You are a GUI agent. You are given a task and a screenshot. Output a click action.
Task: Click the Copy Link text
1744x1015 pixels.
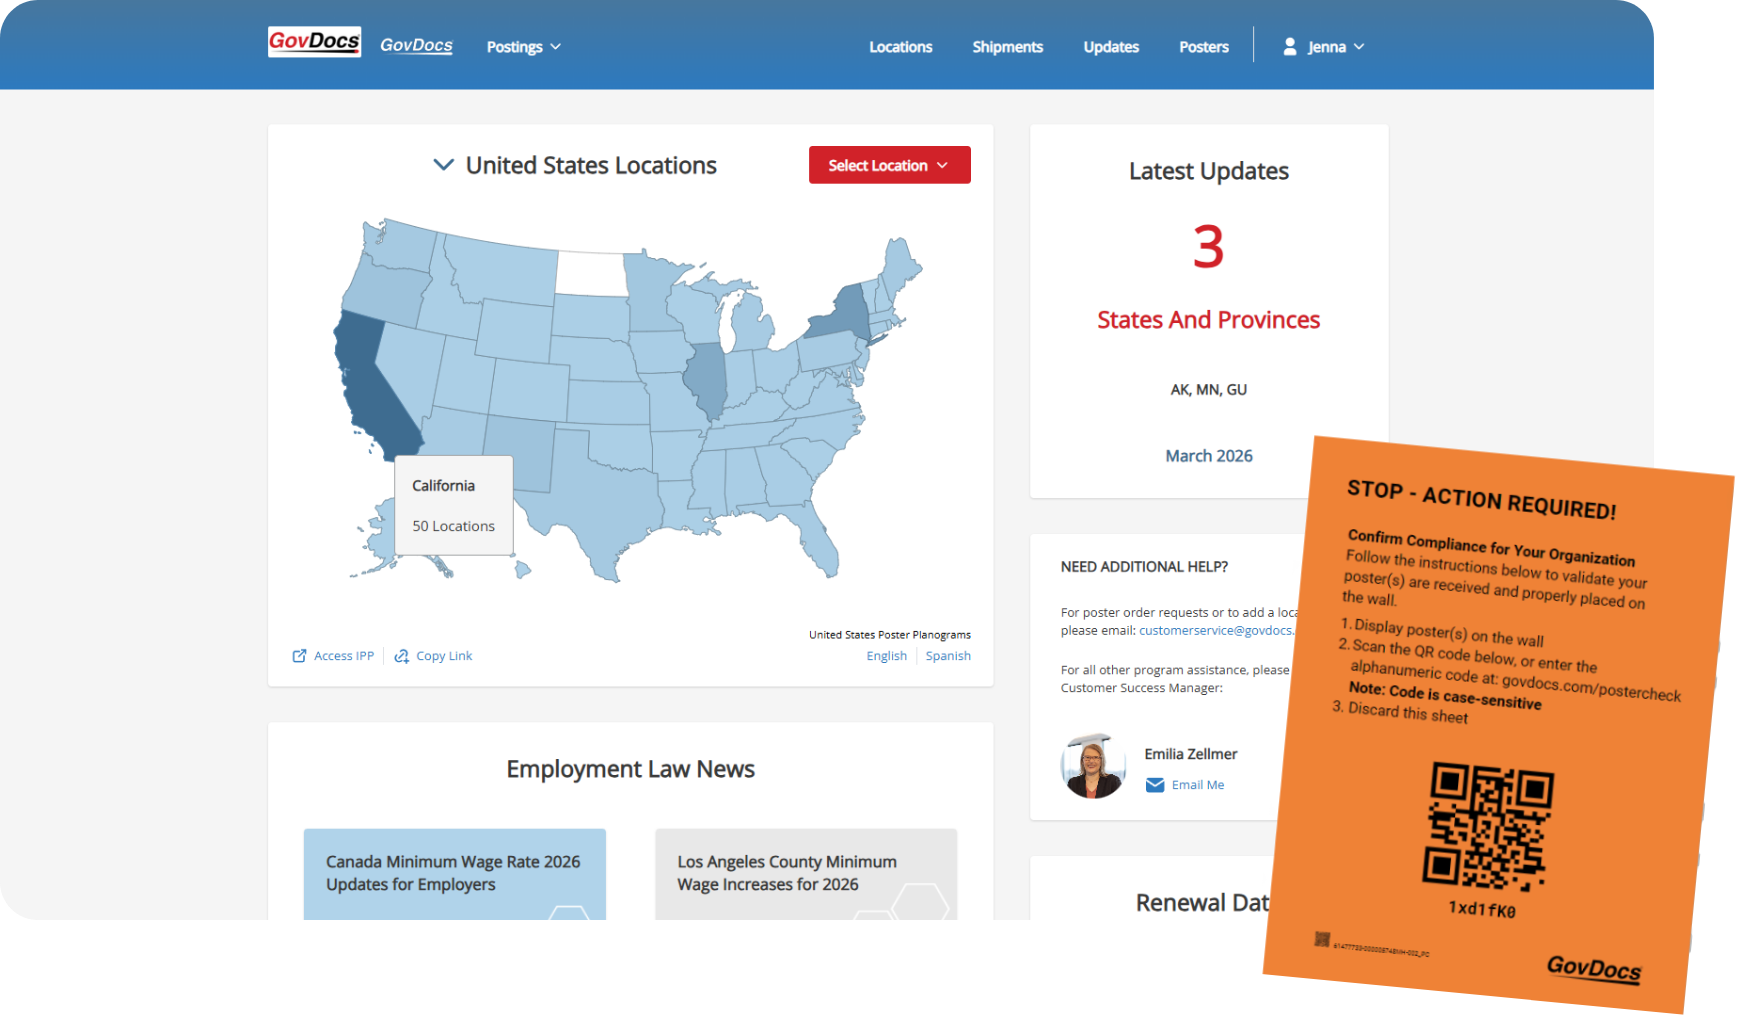point(444,656)
